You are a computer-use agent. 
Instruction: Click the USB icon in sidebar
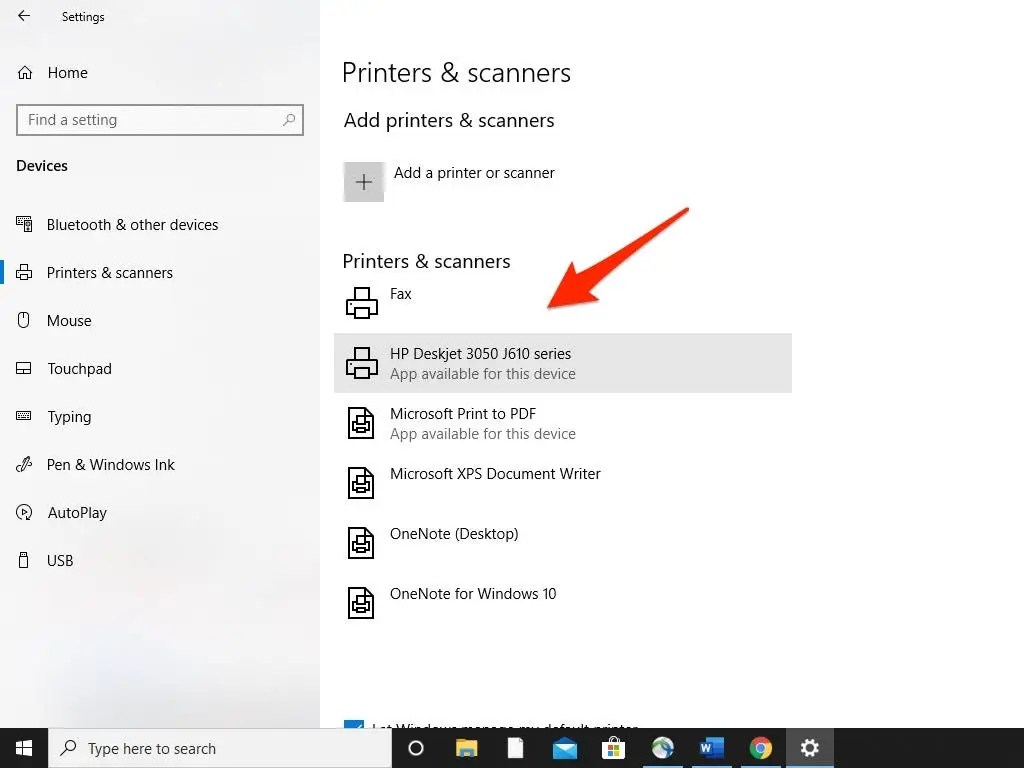pyautogui.click(x=24, y=560)
